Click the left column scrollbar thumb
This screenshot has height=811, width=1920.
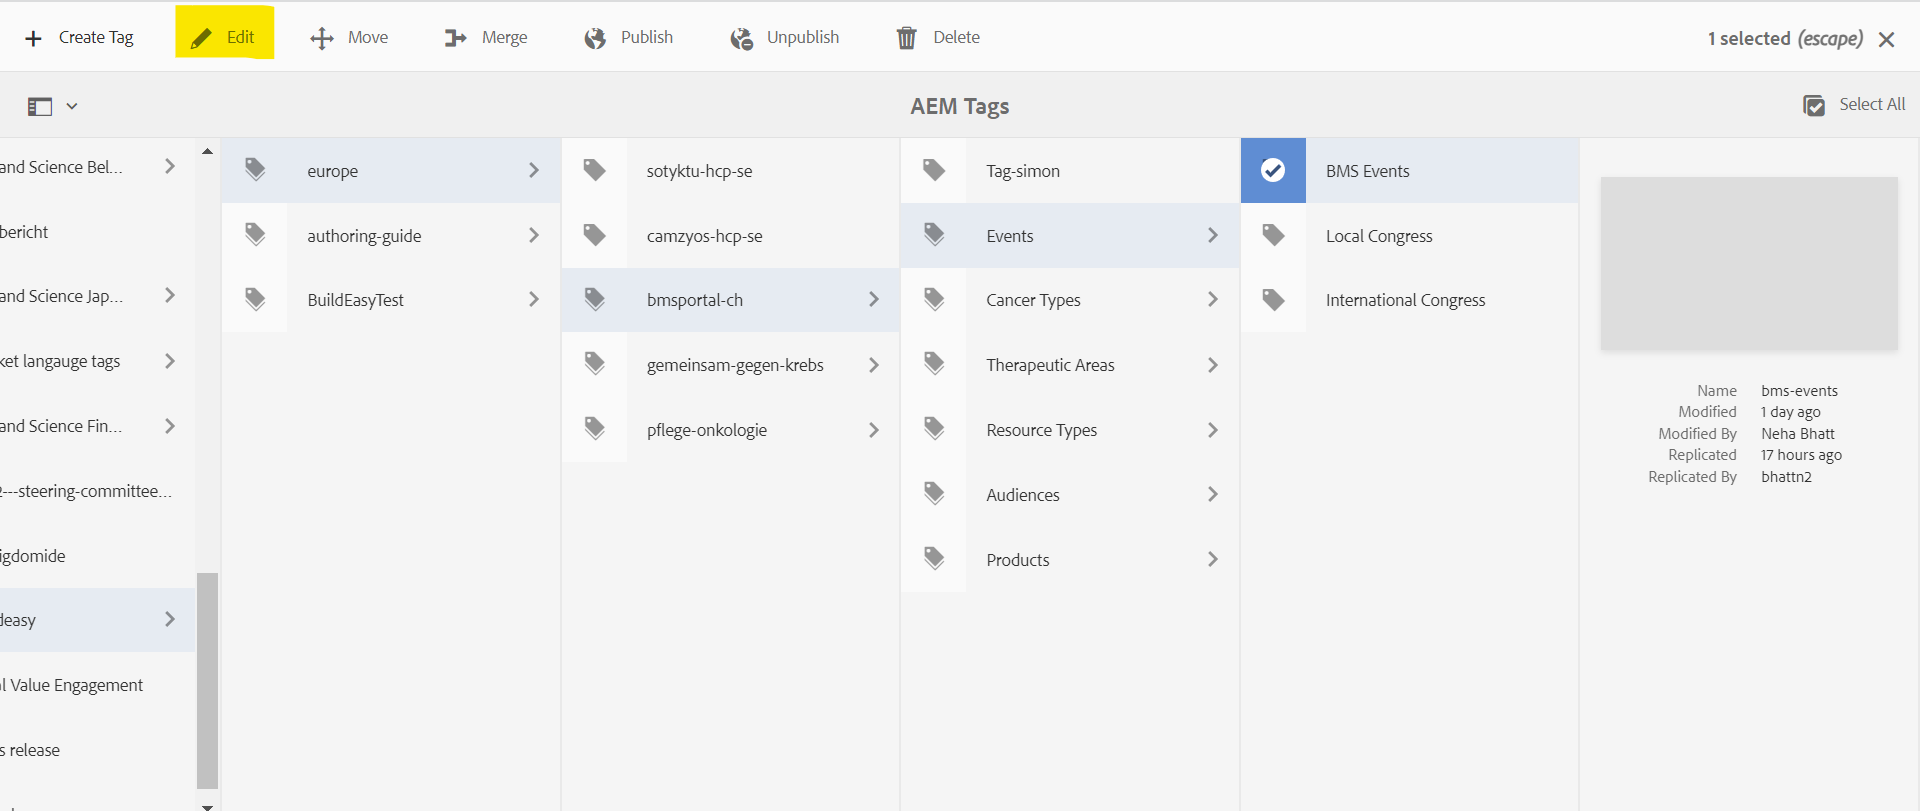(207, 680)
